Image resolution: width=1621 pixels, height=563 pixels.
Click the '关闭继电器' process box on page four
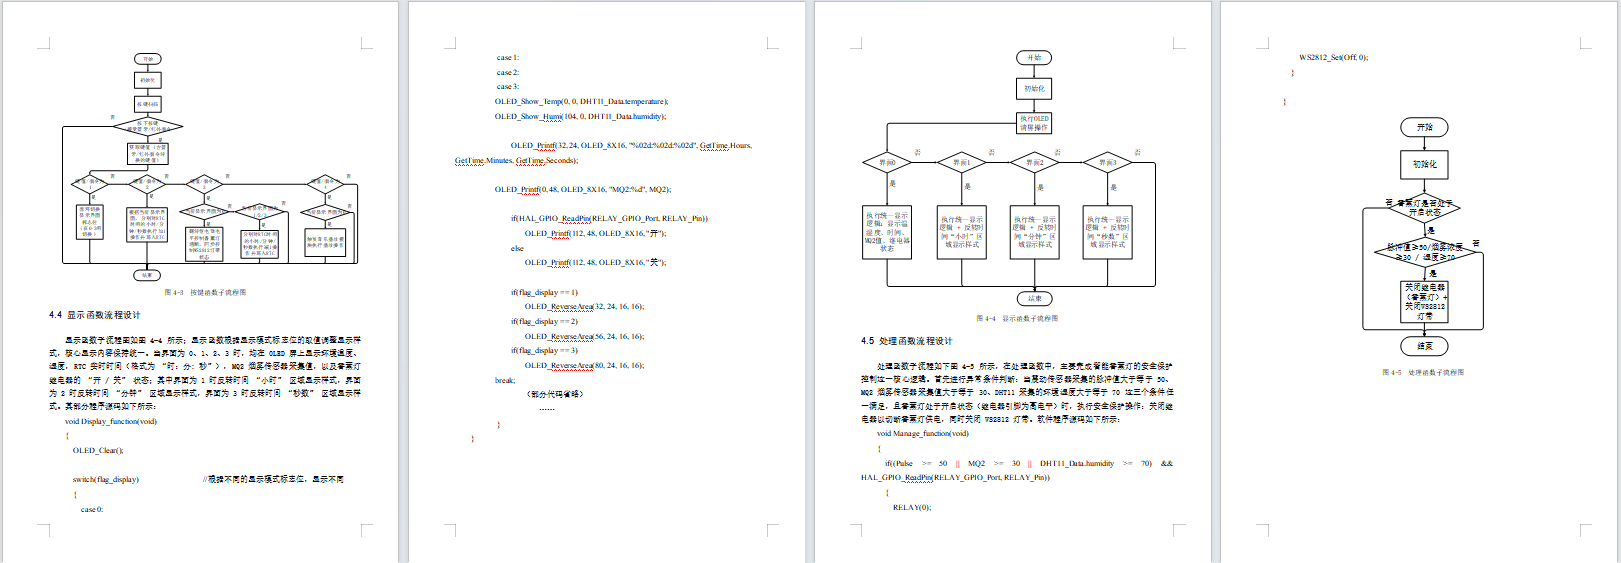tap(1425, 302)
